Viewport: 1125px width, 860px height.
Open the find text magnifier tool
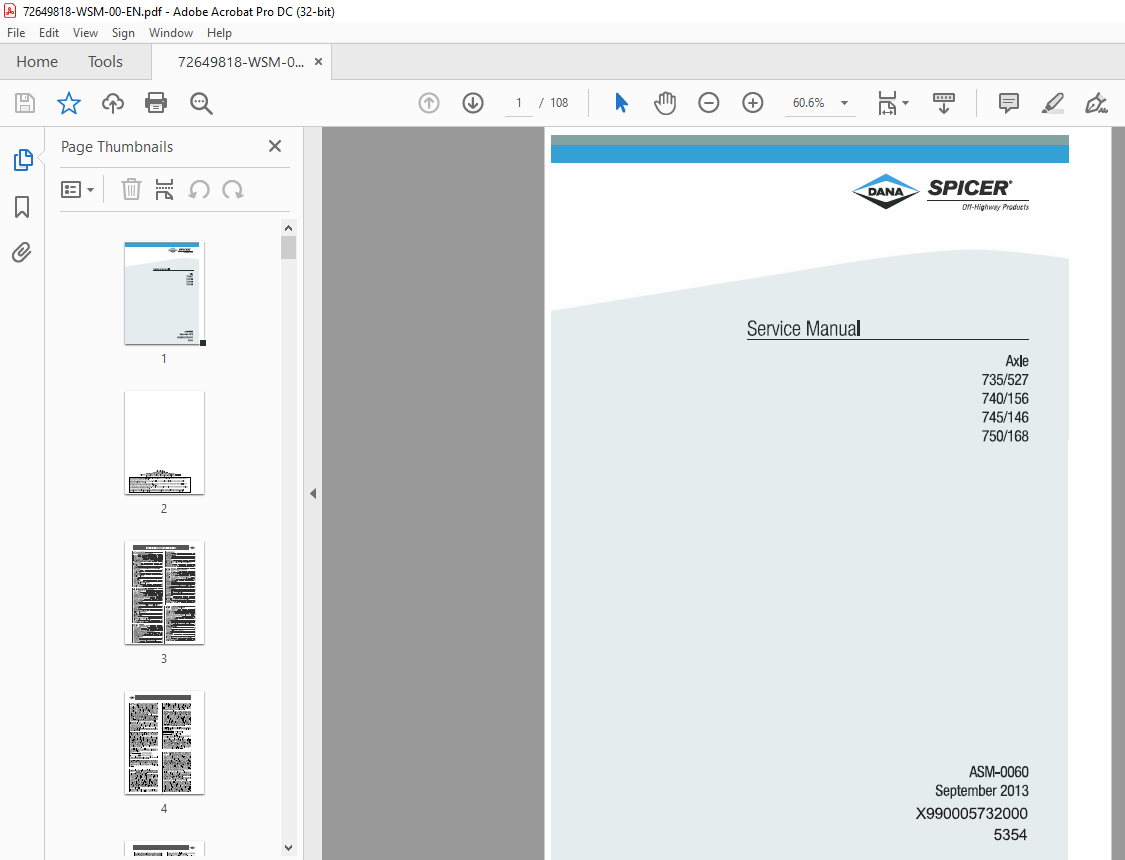[x=201, y=103]
